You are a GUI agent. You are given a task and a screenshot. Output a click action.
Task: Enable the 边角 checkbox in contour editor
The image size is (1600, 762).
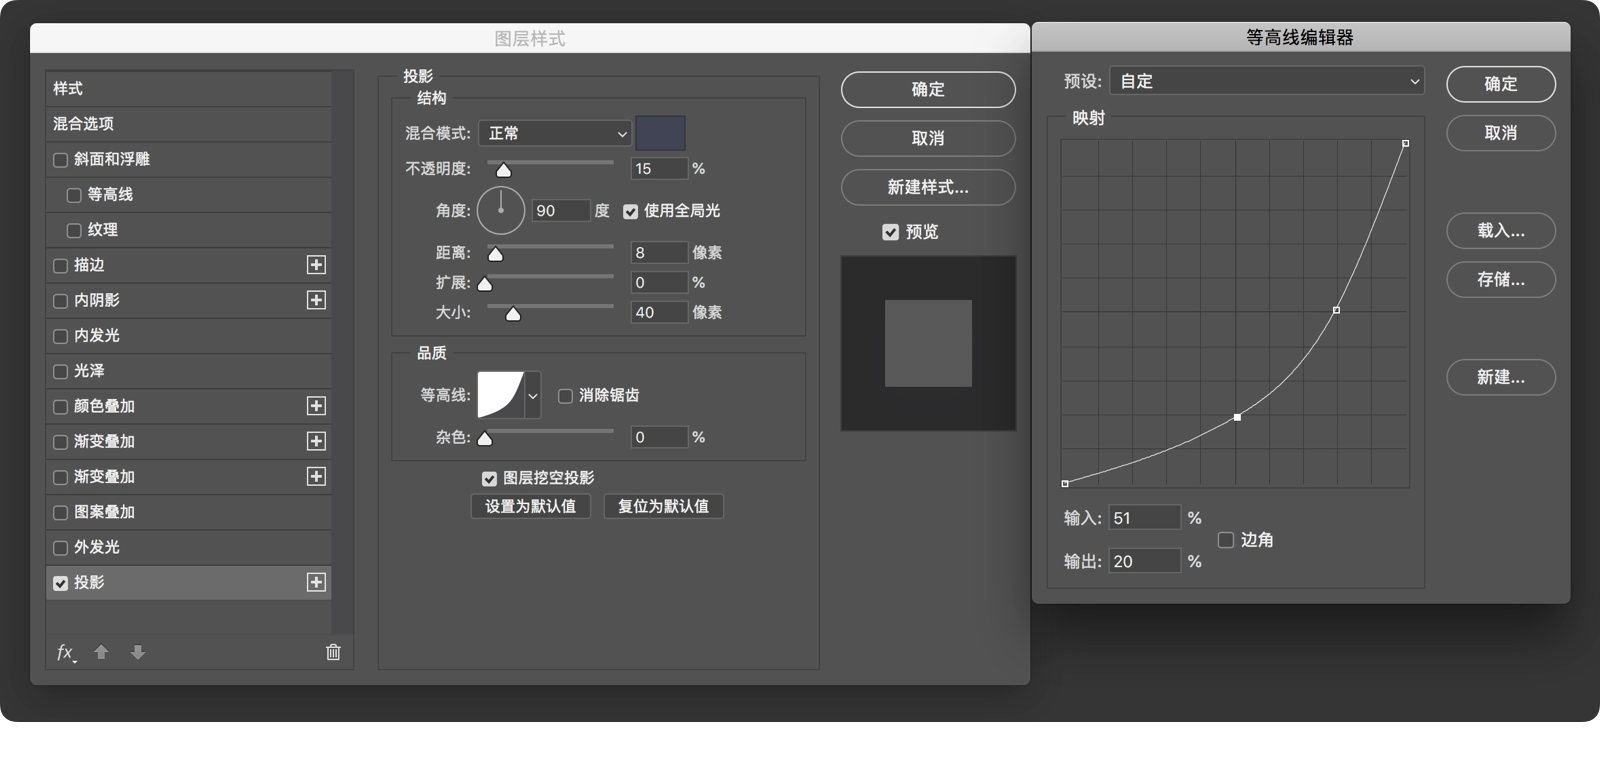click(1226, 540)
